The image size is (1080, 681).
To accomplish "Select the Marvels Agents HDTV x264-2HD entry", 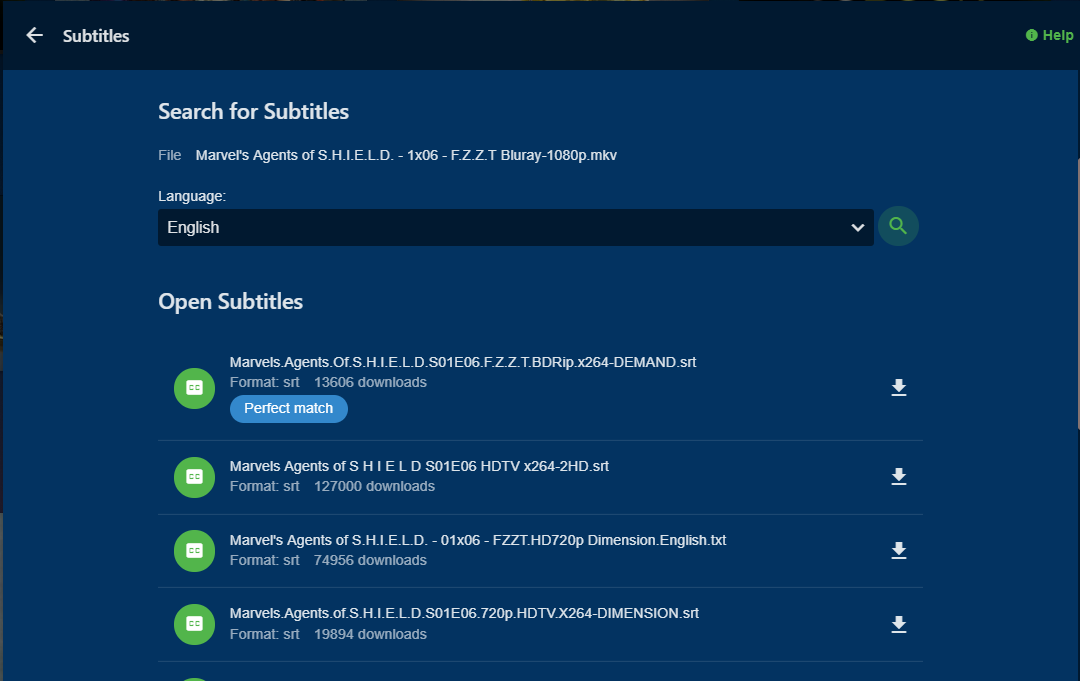I will [419, 466].
